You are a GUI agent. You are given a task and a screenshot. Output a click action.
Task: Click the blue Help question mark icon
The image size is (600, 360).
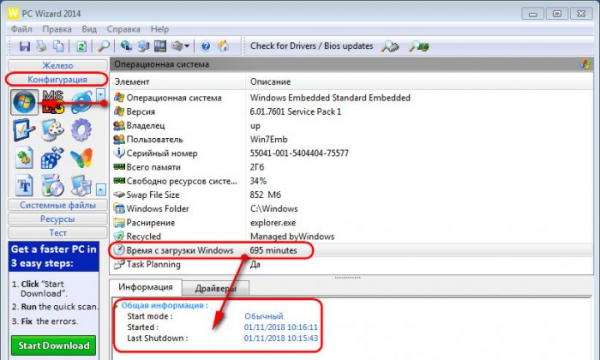pyautogui.click(x=206, y=46)
